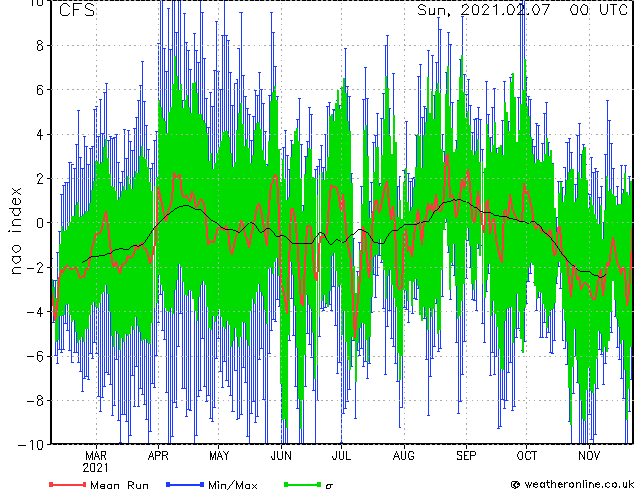Click the y-axis value 6
This screenshot has width=634, height=490.
[x=40, y=90]
